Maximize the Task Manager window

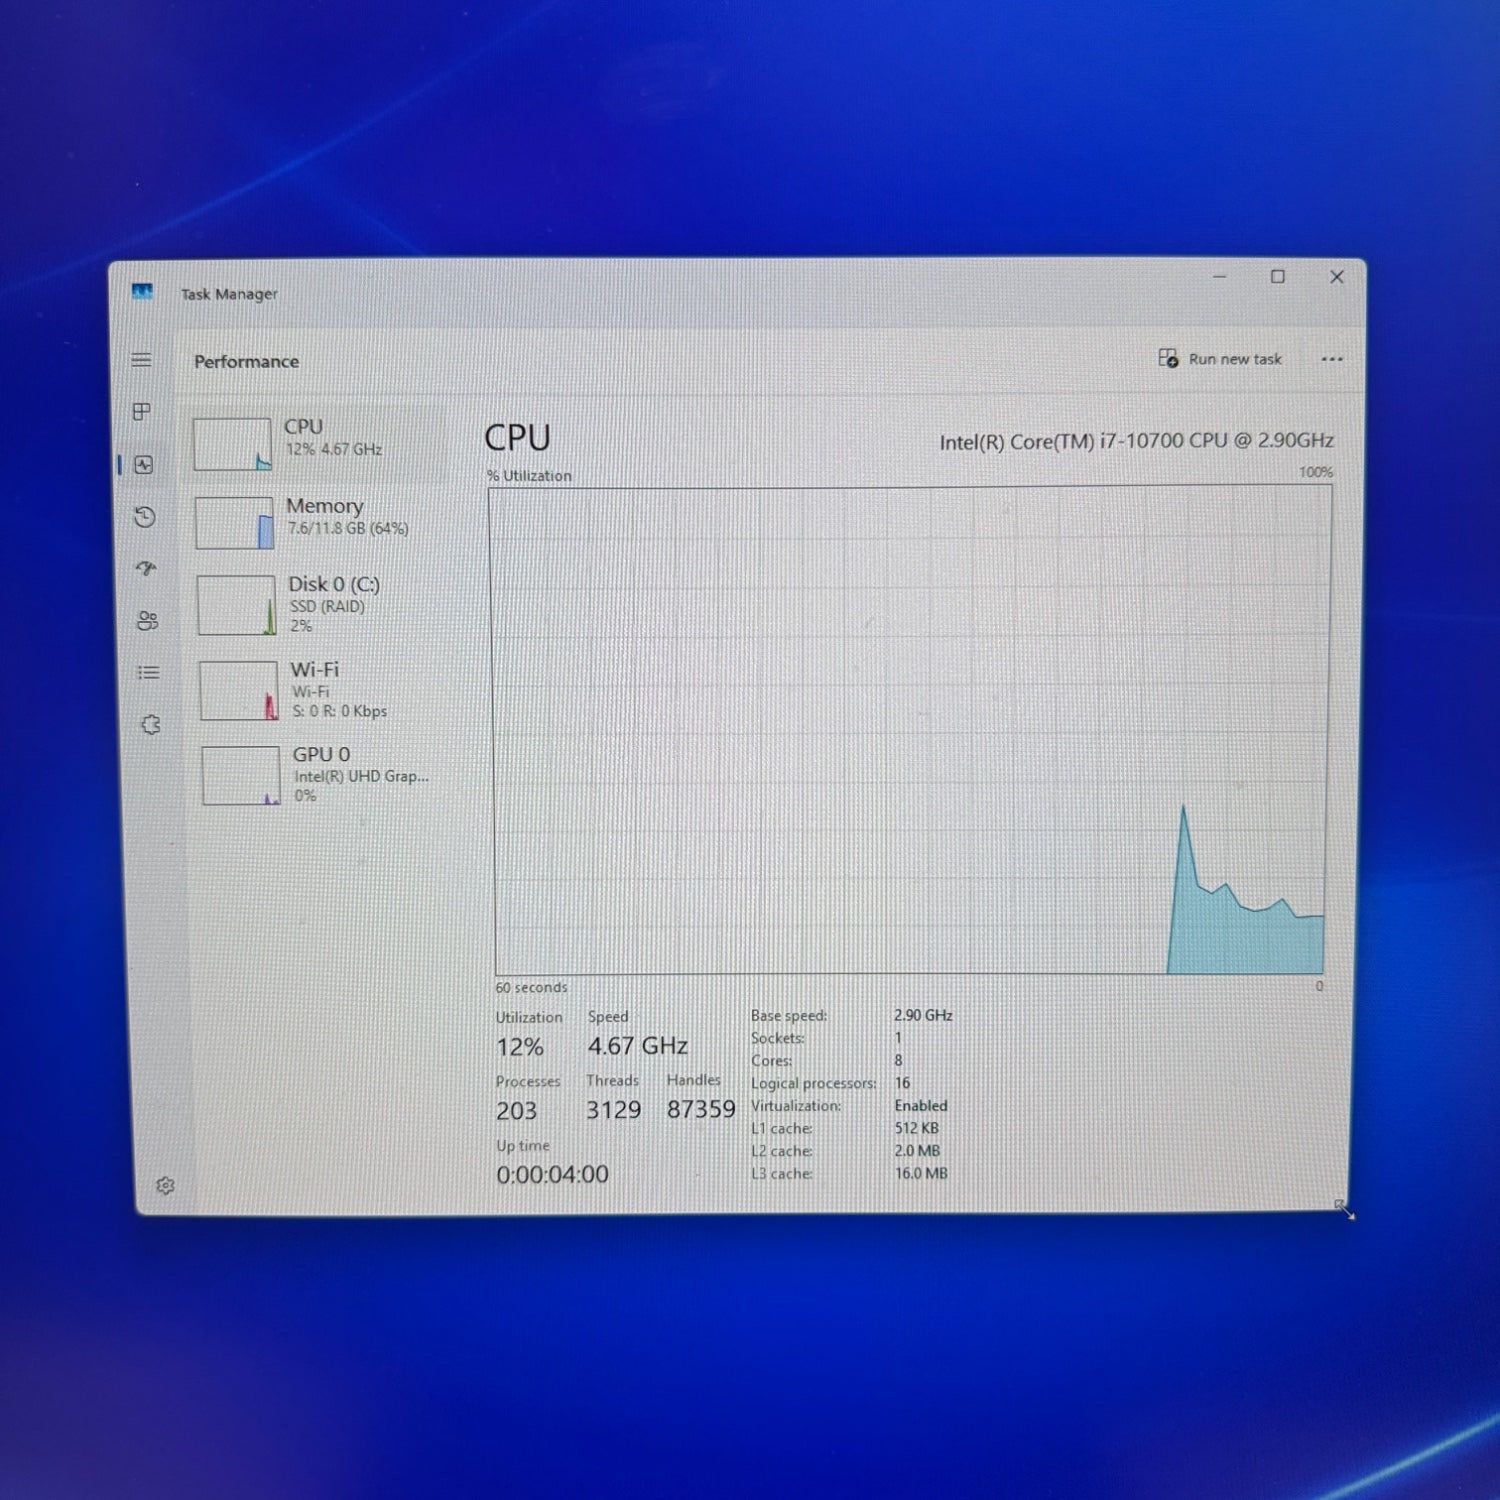1277,277
